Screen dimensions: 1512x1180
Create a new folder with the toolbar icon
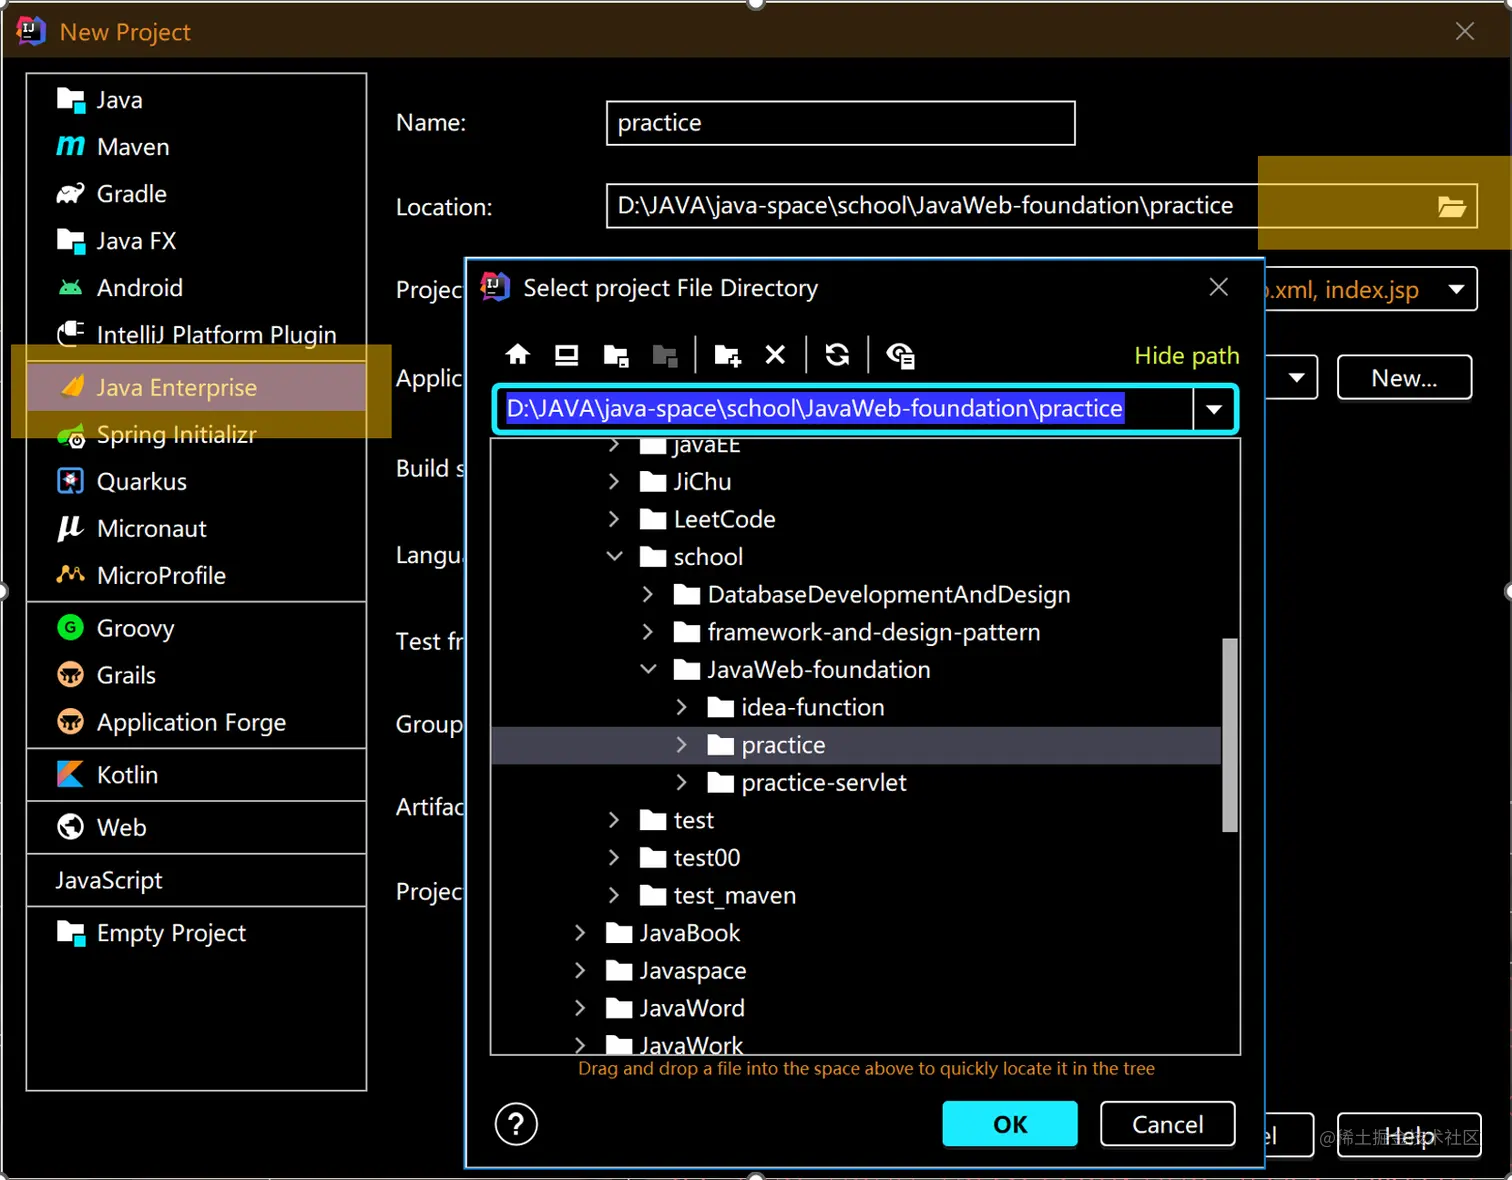tap(727, 355)
